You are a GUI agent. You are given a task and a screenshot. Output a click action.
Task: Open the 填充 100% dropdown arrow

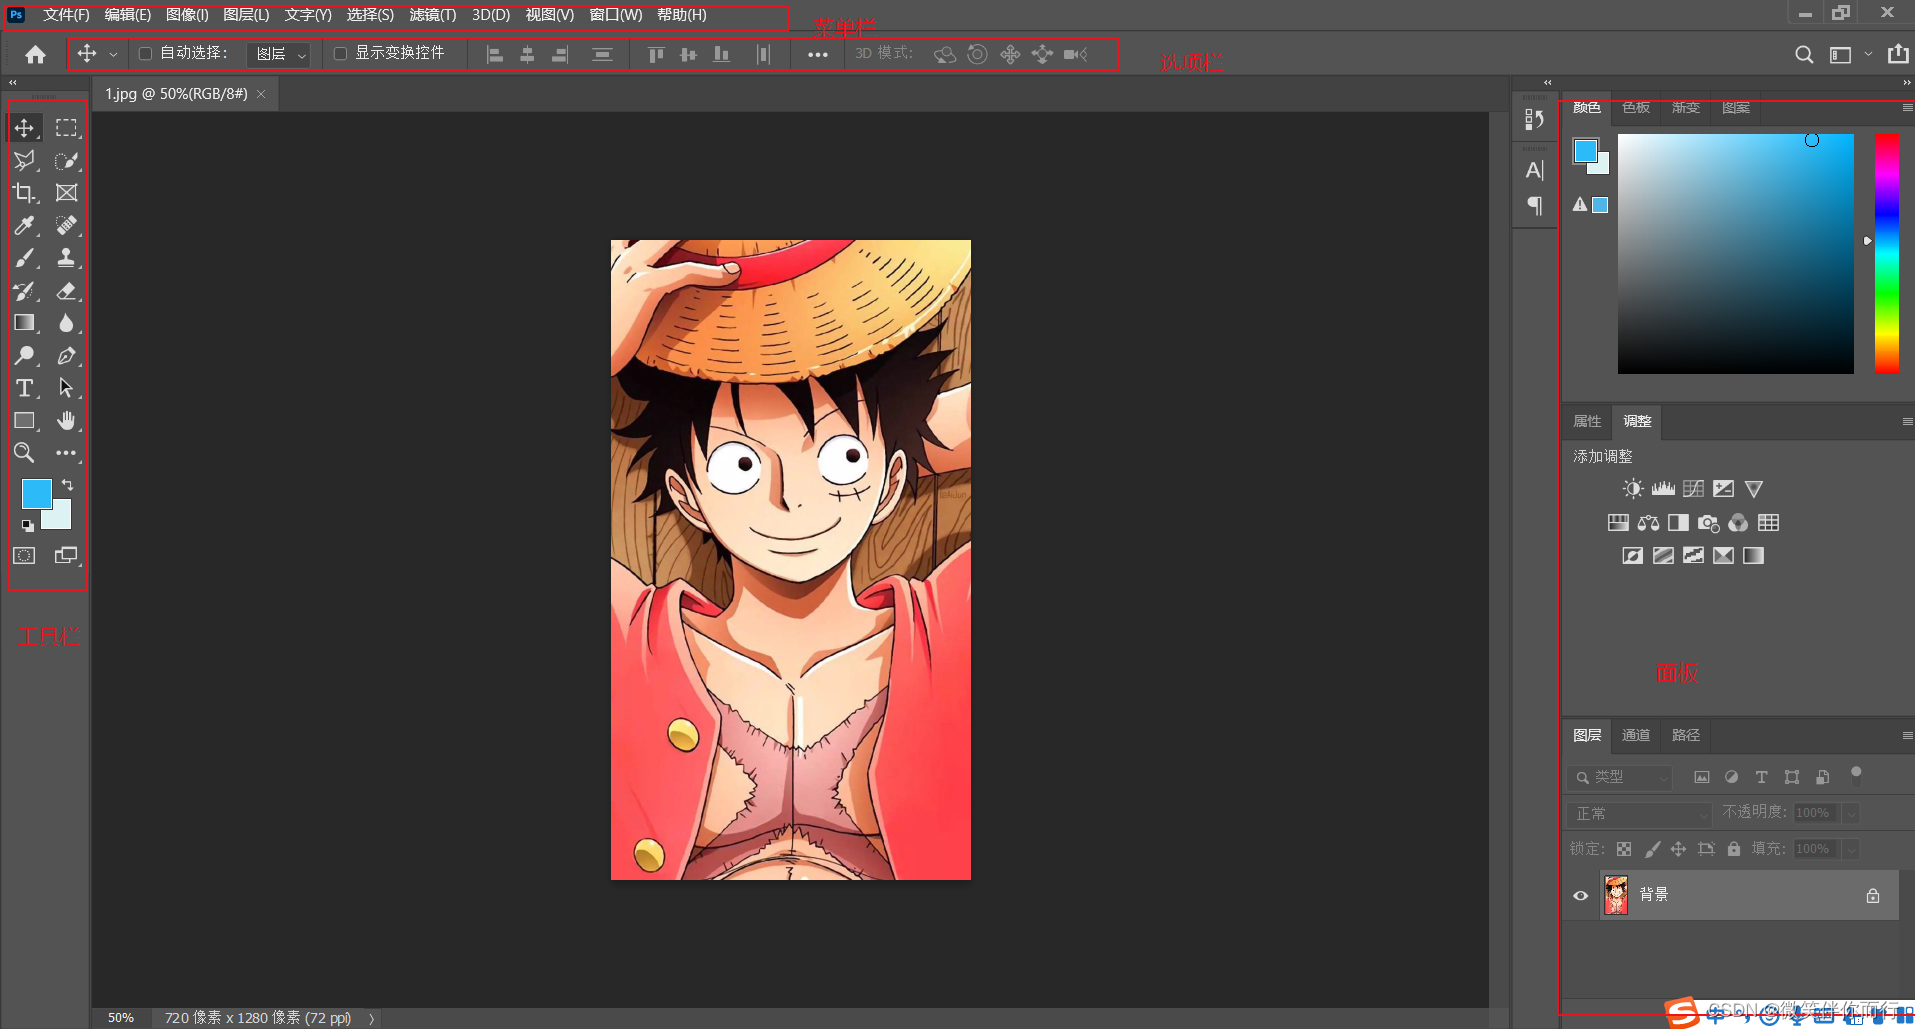pyautogui.click(x=1851, y=850)
